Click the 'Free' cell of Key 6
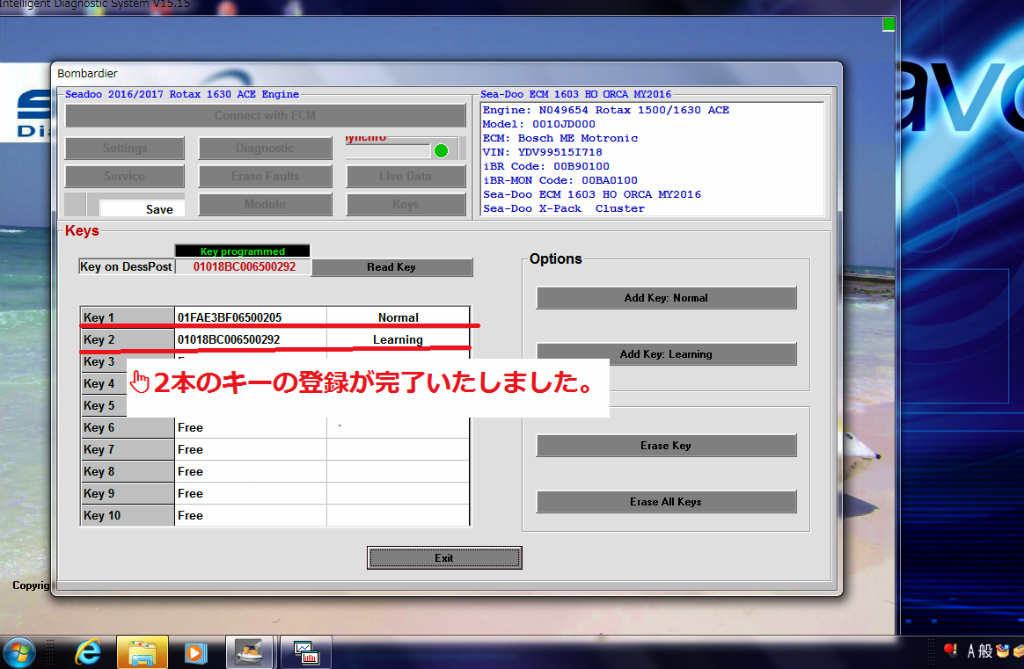Screen dimensions: 1024x669 click(x=250, y=428)
